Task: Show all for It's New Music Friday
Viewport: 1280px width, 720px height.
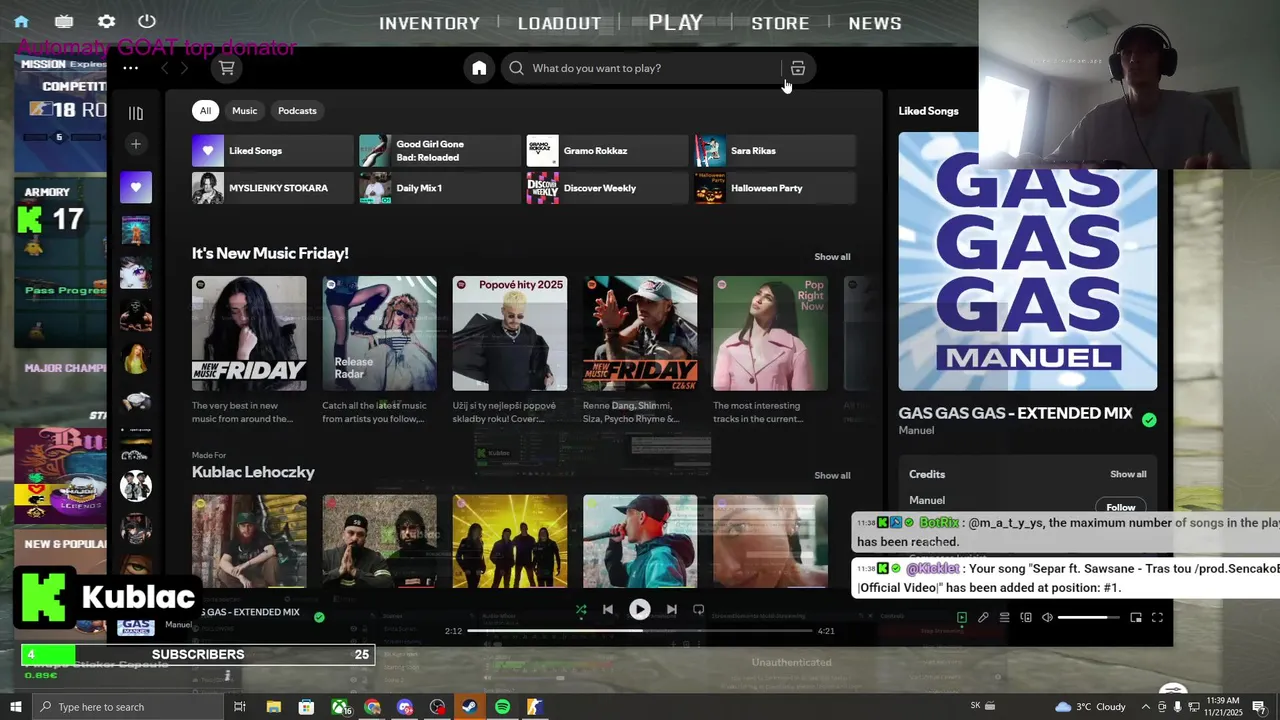Action: pyautogui.click(x=832, y=257)
